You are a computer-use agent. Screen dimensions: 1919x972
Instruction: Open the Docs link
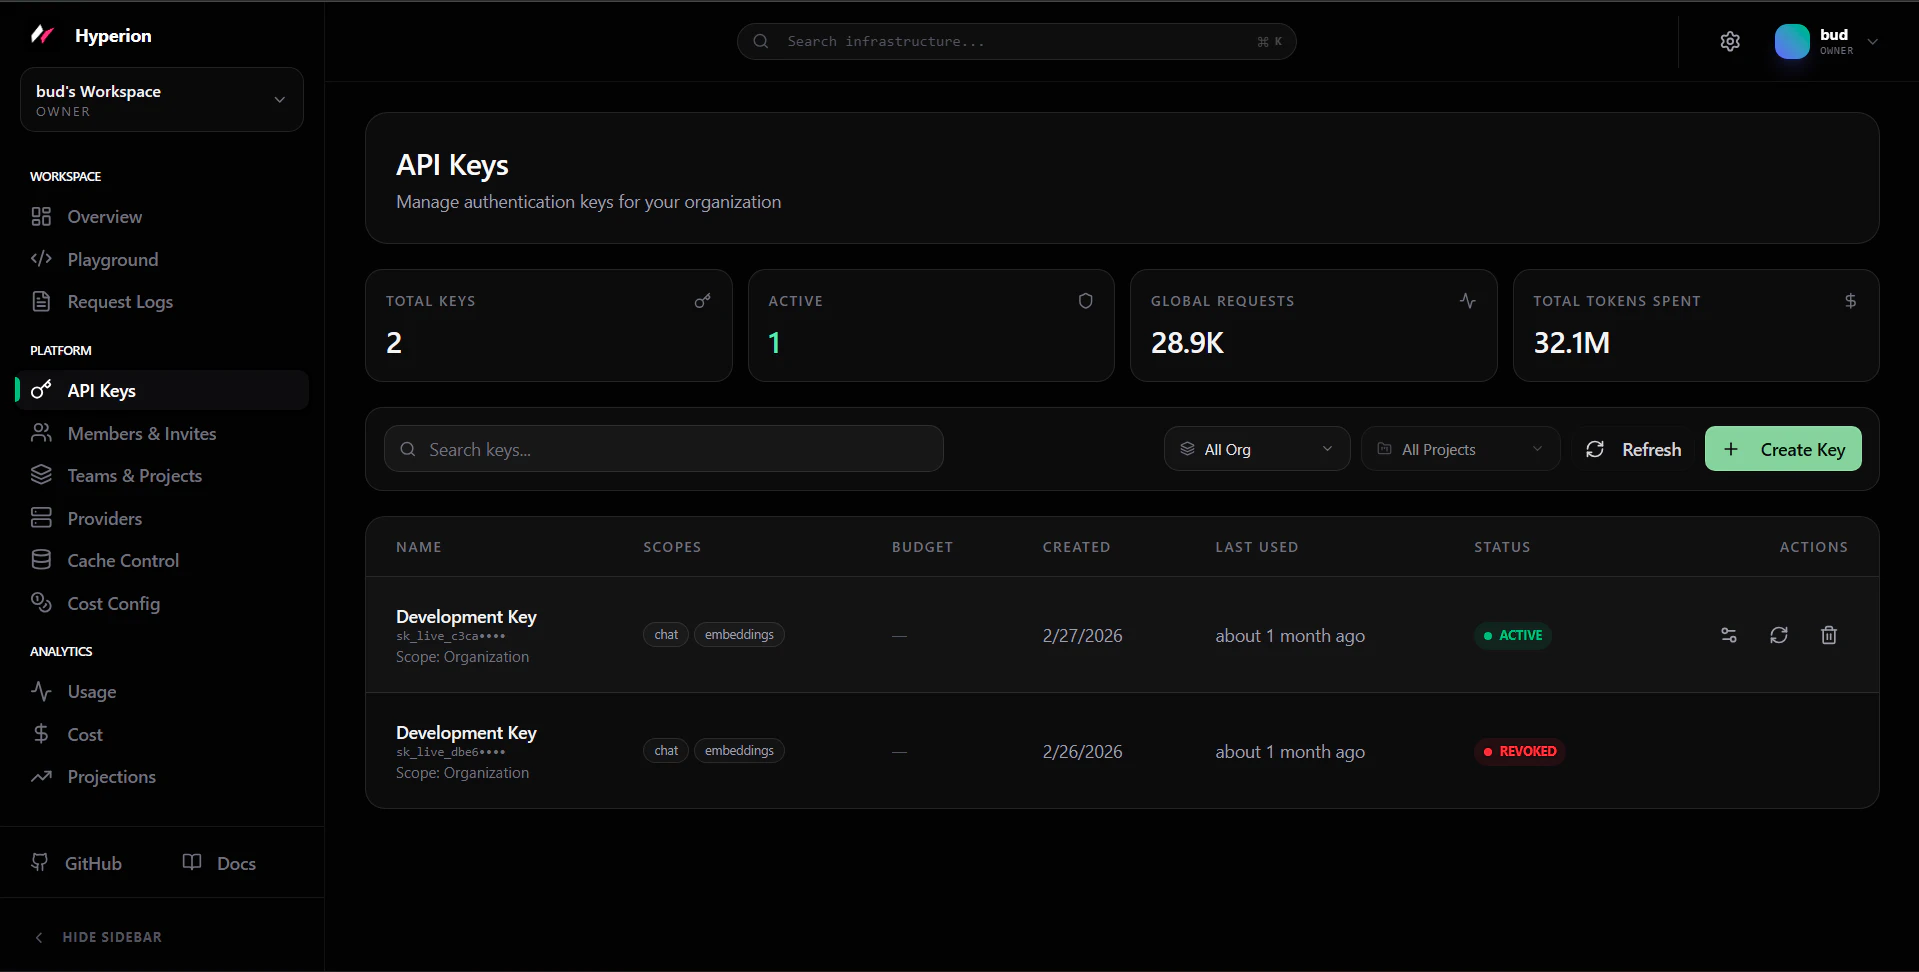tap(221, 862)
